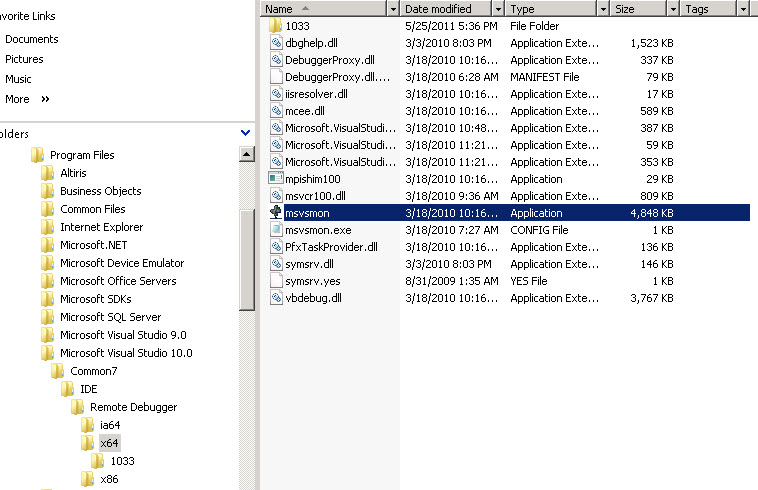Image resolution: width=758 pixels, height=490 pixels.
Task: Click the DebuggerProxy.dll manifest file icon
Action: pyautogui.click(x=276, y=77)
